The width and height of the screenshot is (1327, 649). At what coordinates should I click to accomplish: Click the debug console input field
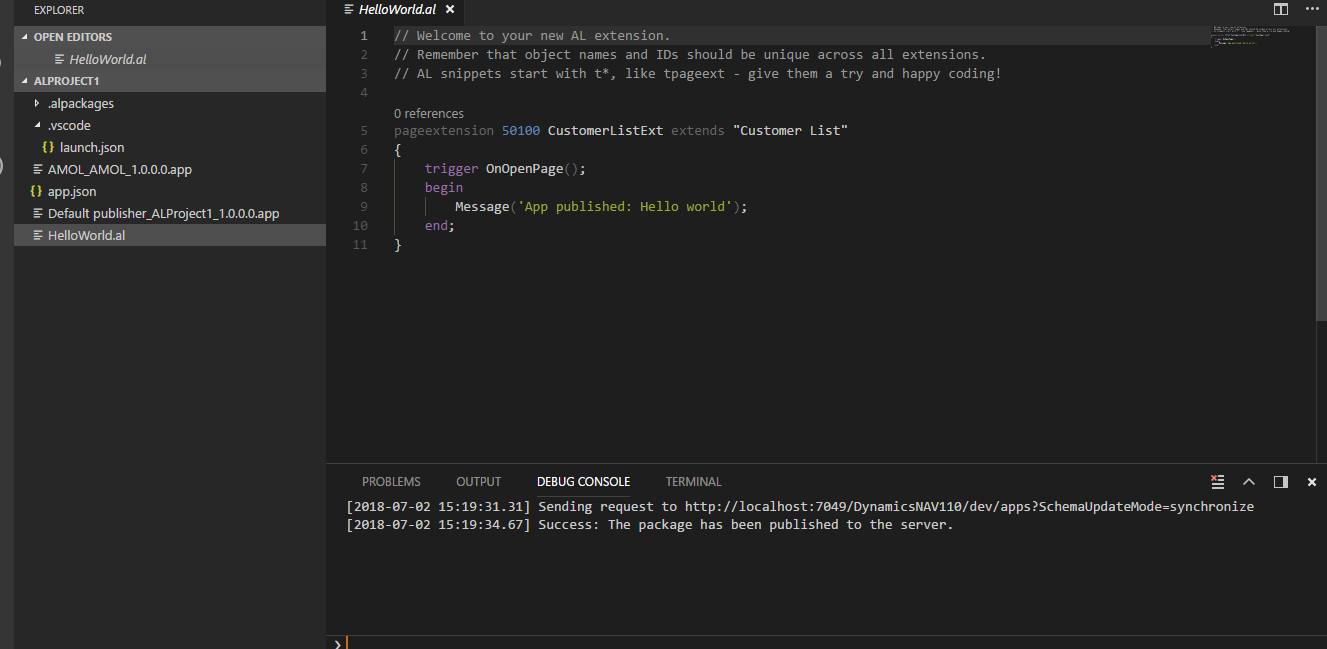(x=830, y=642)
